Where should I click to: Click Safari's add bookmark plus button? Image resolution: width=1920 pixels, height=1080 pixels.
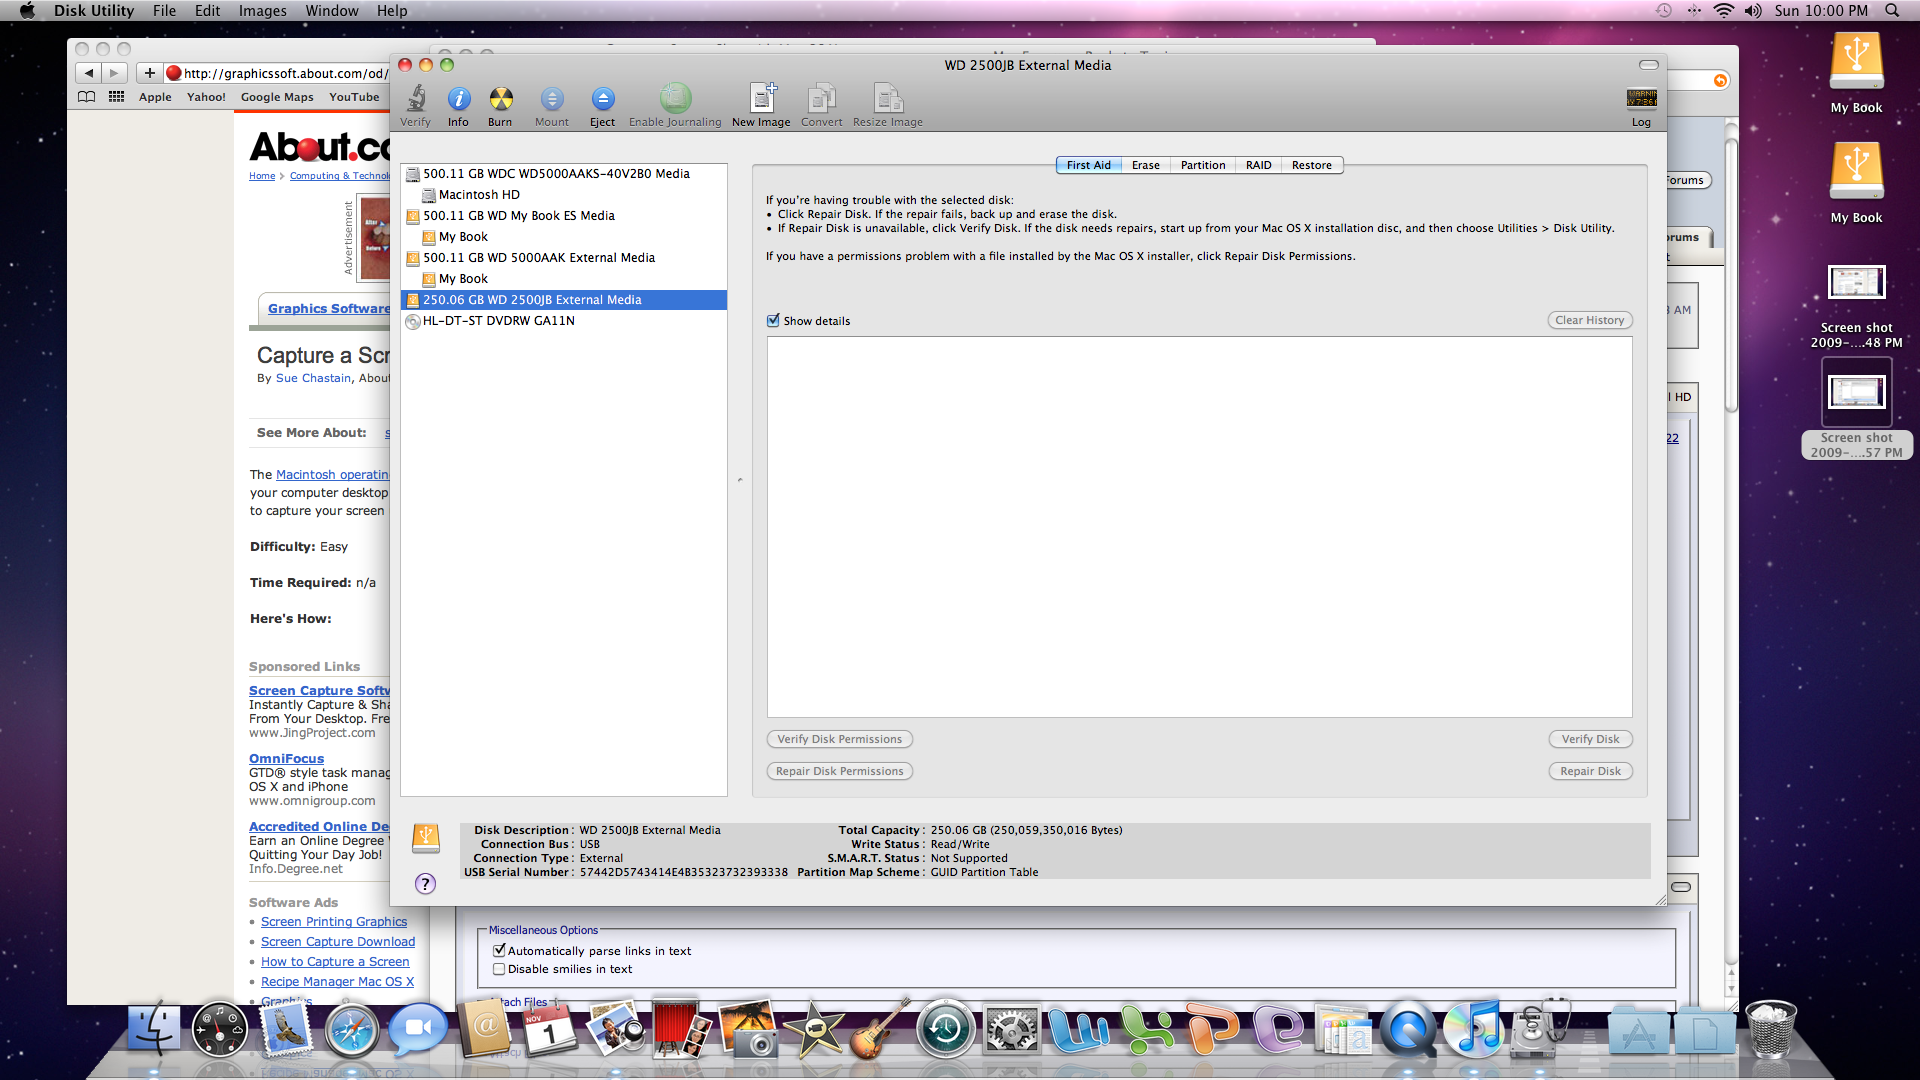(149, 73)
